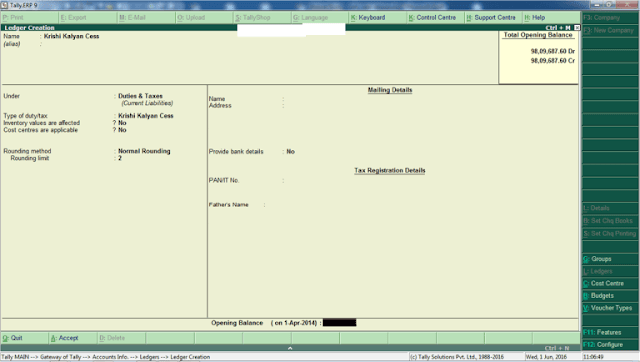Viewport: 640px width, 362px height.
Task: Click the Mailing Details heading
Action: click(390, 90)
